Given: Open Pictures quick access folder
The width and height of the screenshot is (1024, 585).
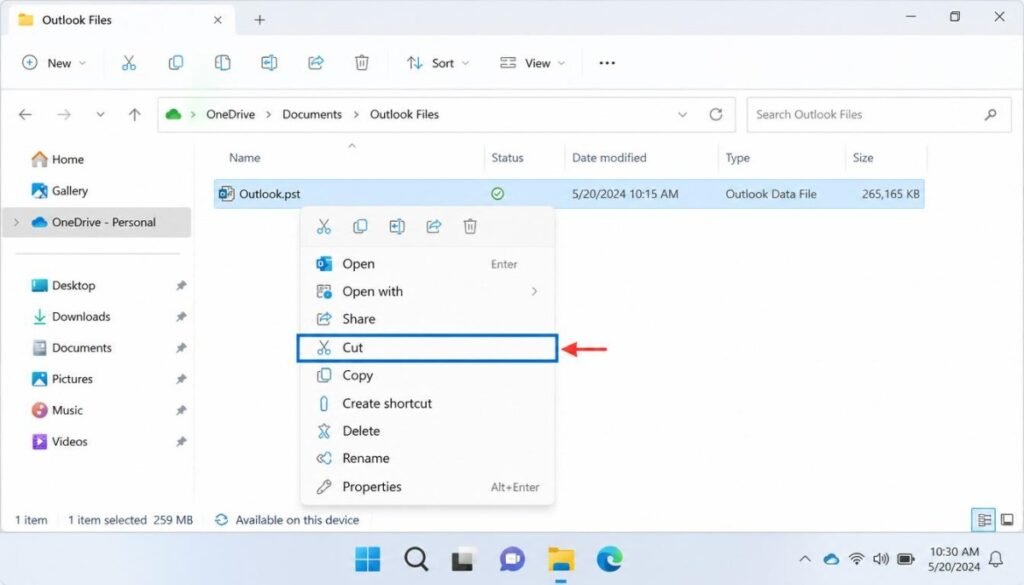Looking at the screenshot, I should (x=63, y=379).
